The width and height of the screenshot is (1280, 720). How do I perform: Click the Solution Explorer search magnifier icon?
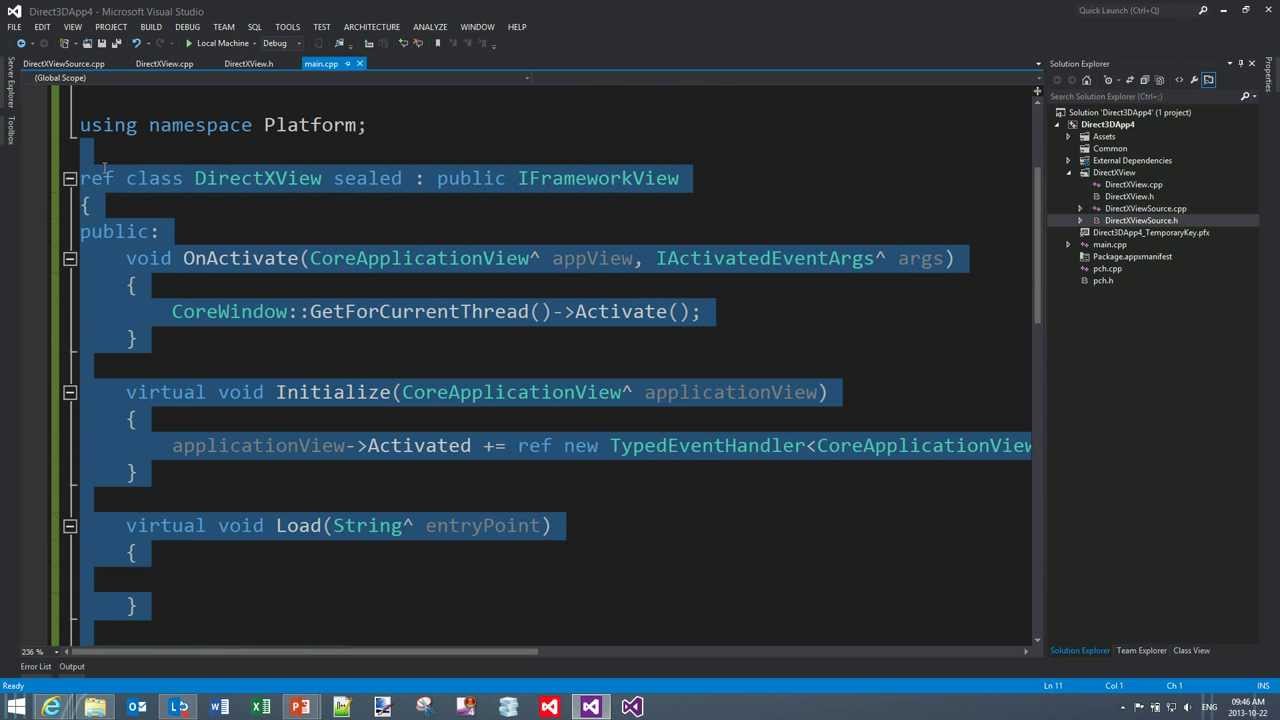(1245, 96)
